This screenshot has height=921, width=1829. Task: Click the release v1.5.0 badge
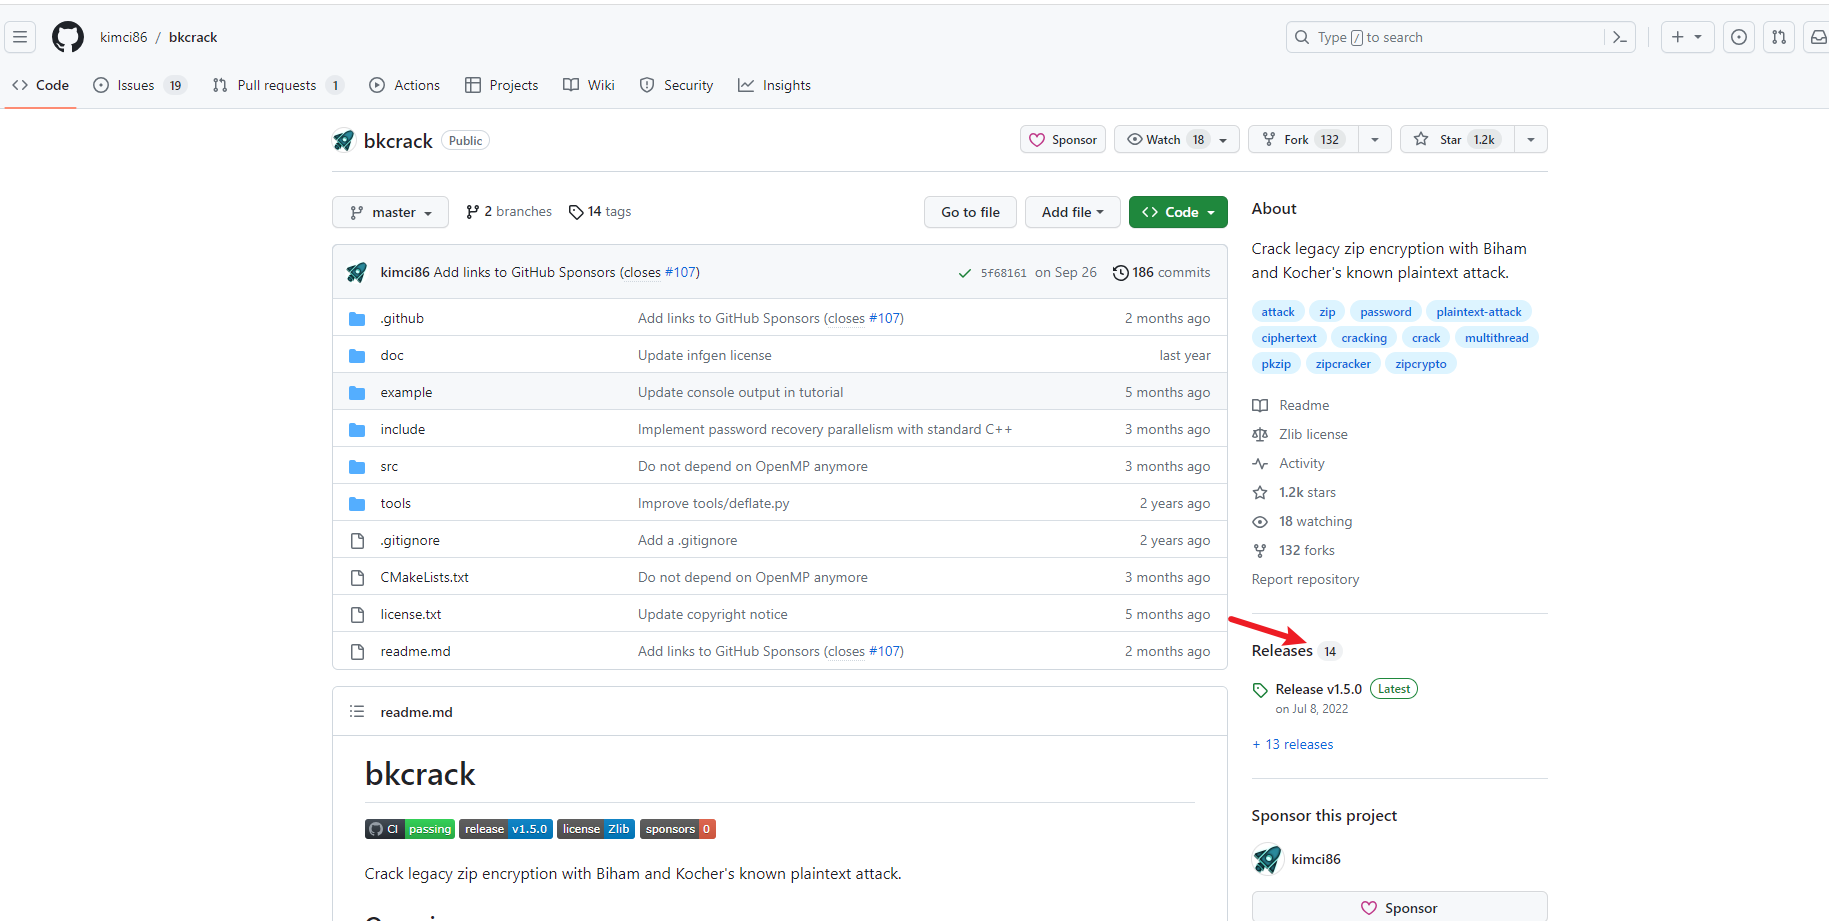click(506, 829)
